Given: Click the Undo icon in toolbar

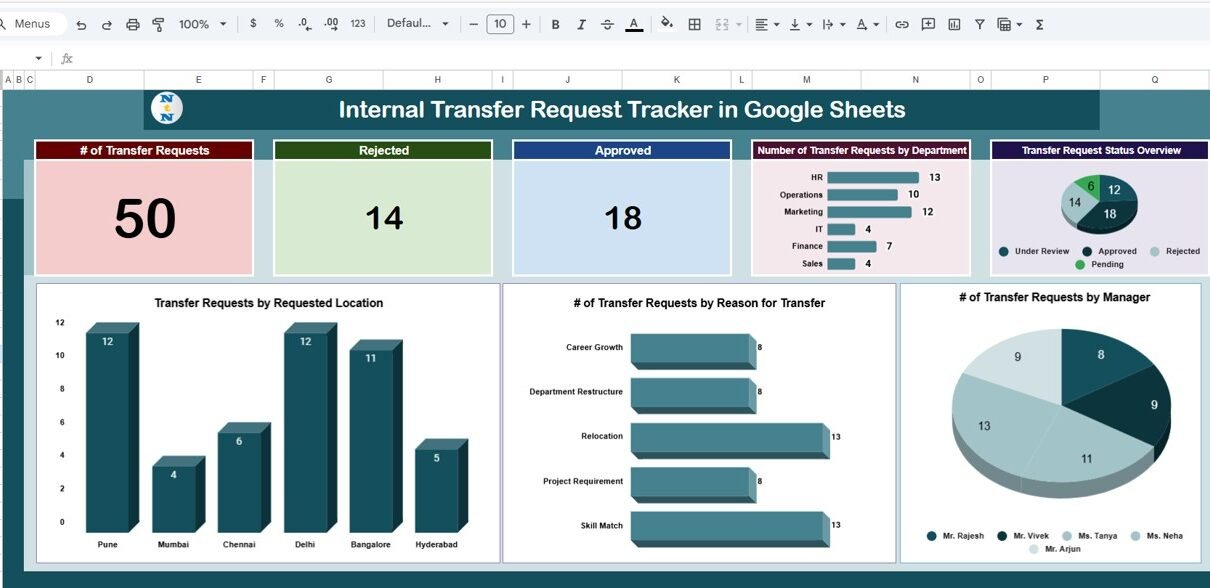Looking at the screenshot, I should [x=81, y=24].
